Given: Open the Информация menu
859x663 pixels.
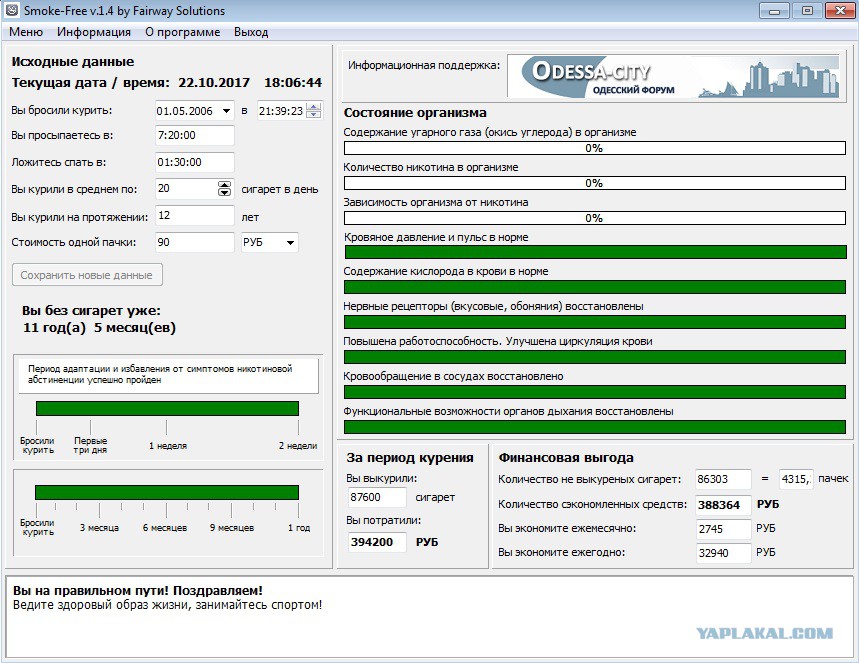Looking at the screenshot, I should pos(94,32).
